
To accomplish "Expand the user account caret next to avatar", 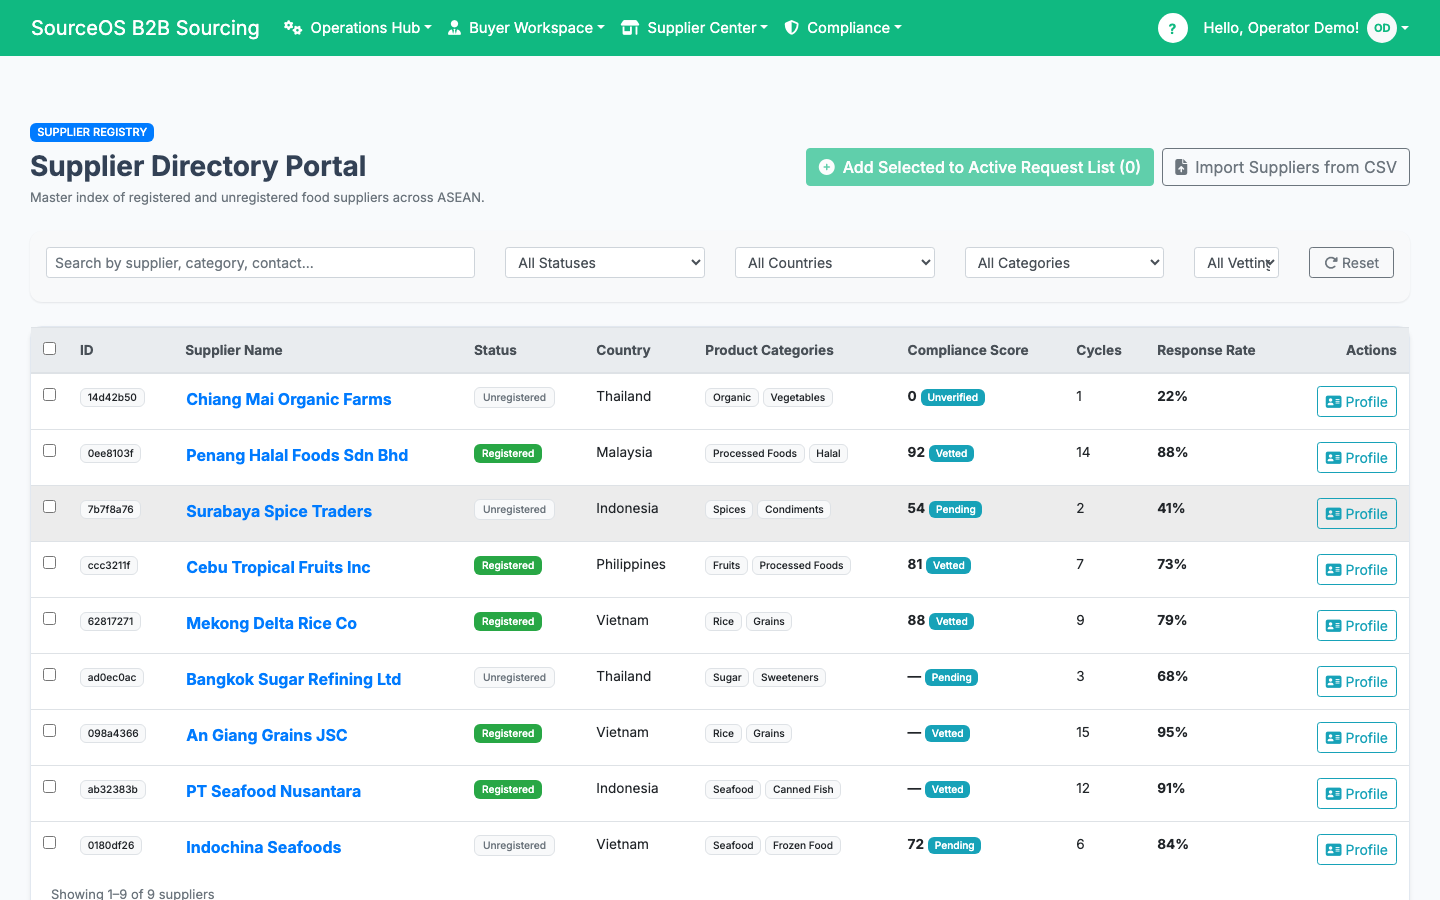I will 1405,28.
